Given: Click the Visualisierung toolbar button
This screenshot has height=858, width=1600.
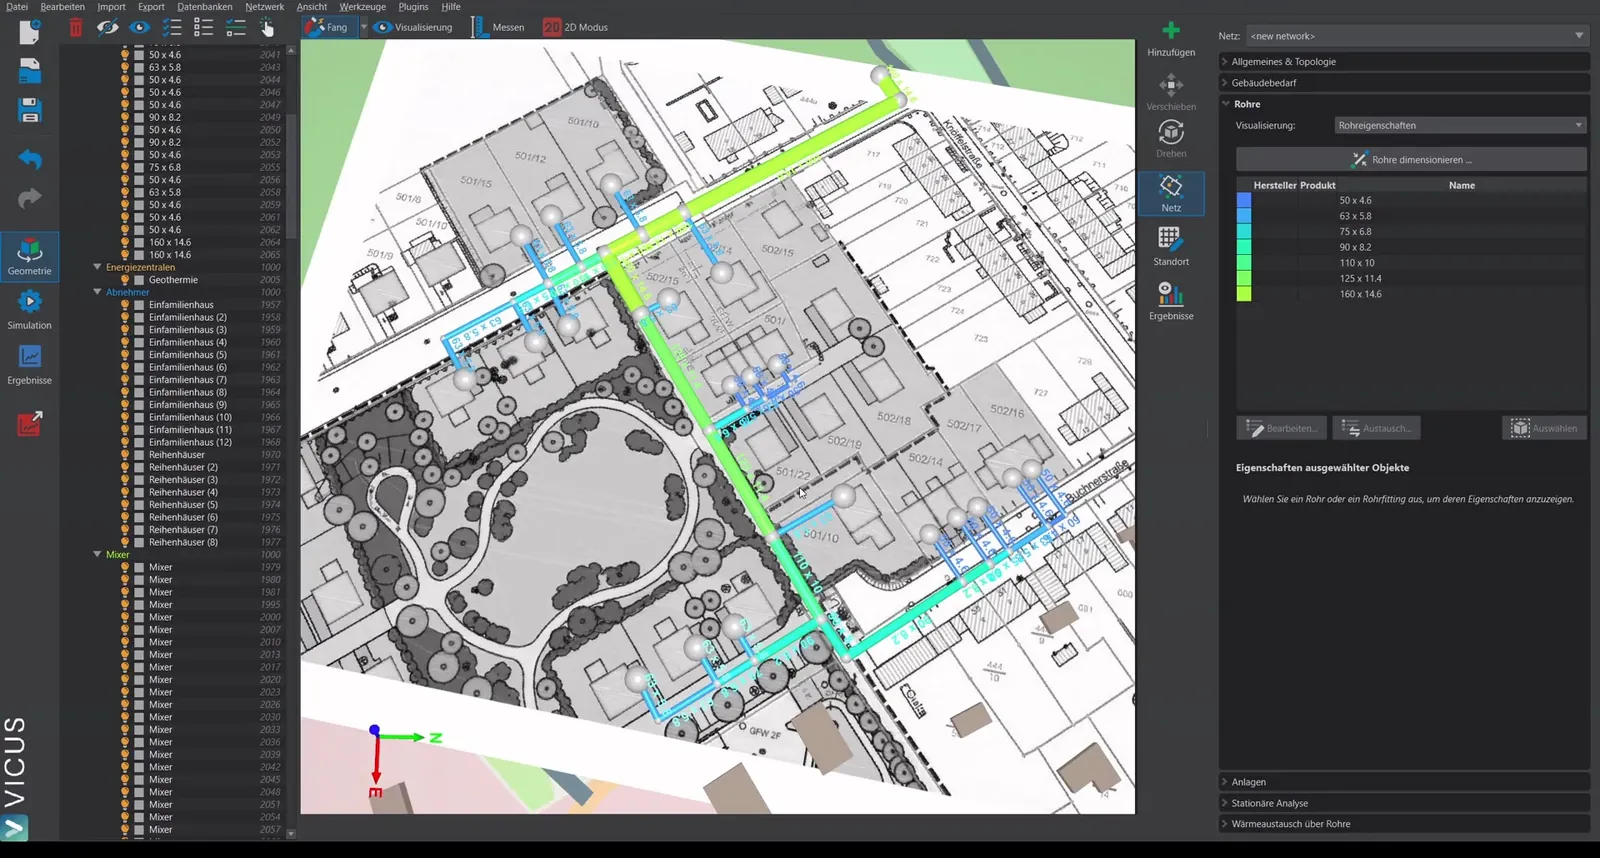Looking at the screenshot, I should [412, 27].
